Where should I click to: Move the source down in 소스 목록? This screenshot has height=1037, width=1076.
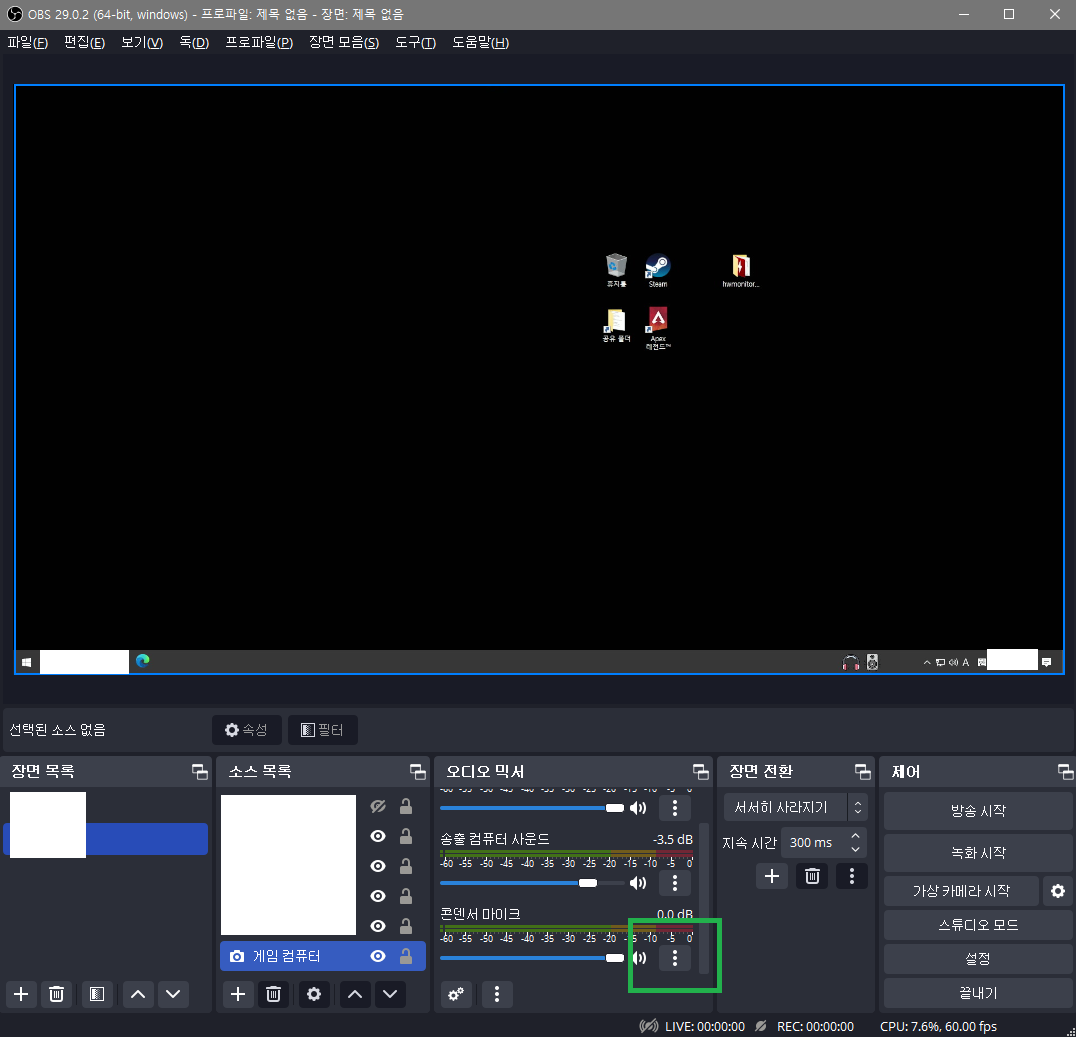390,994
